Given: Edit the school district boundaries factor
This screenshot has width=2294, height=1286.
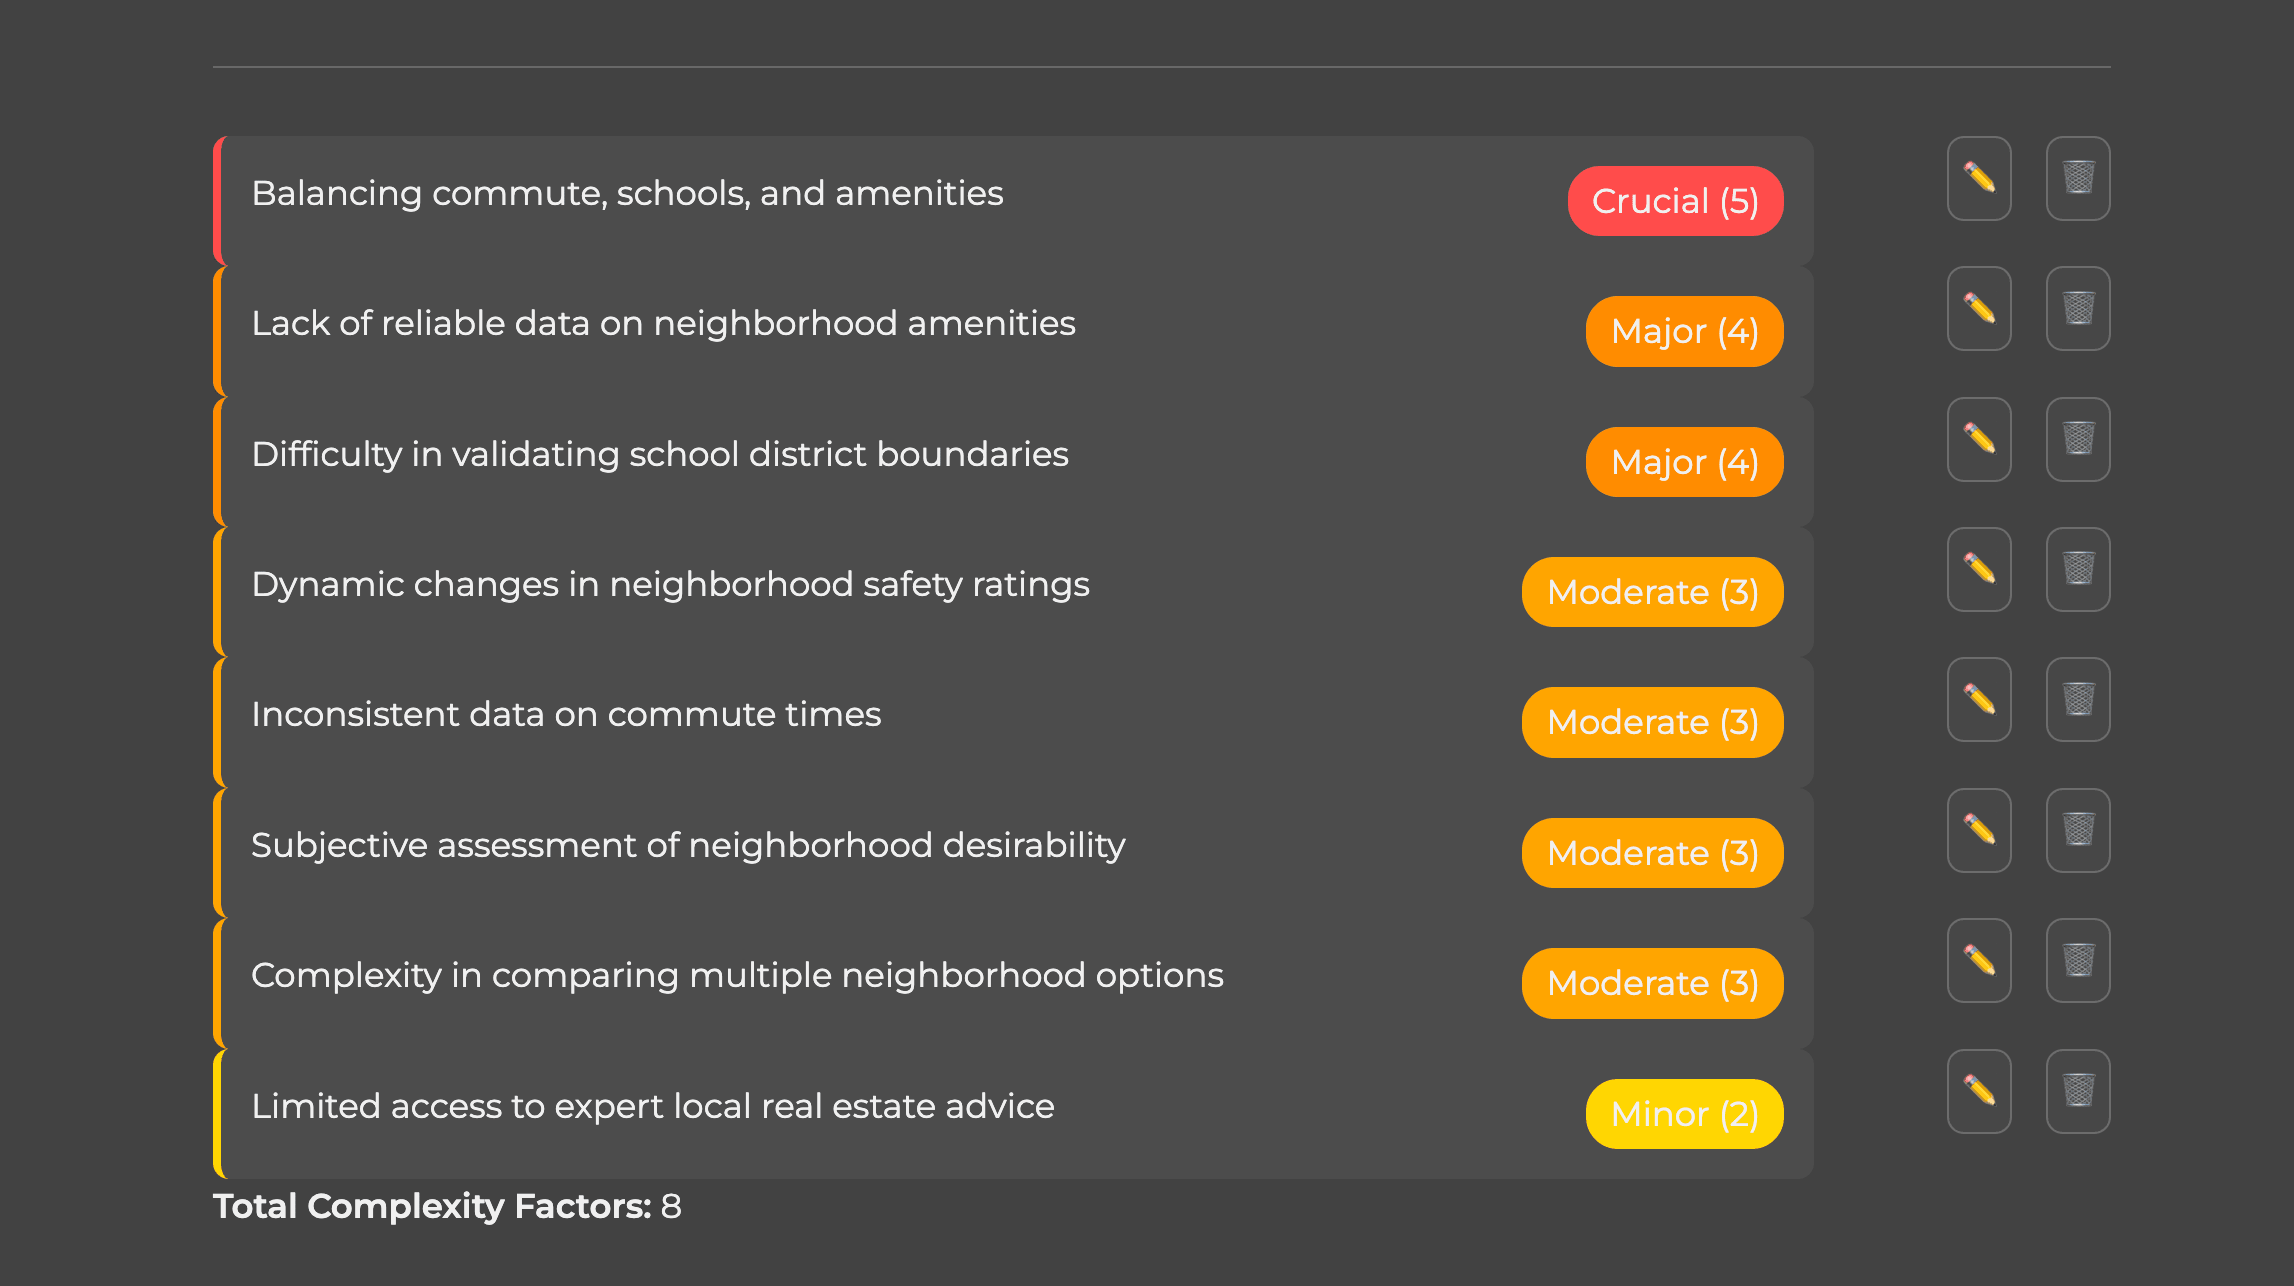Looking at the screenshot, I should pos(1979,439).
